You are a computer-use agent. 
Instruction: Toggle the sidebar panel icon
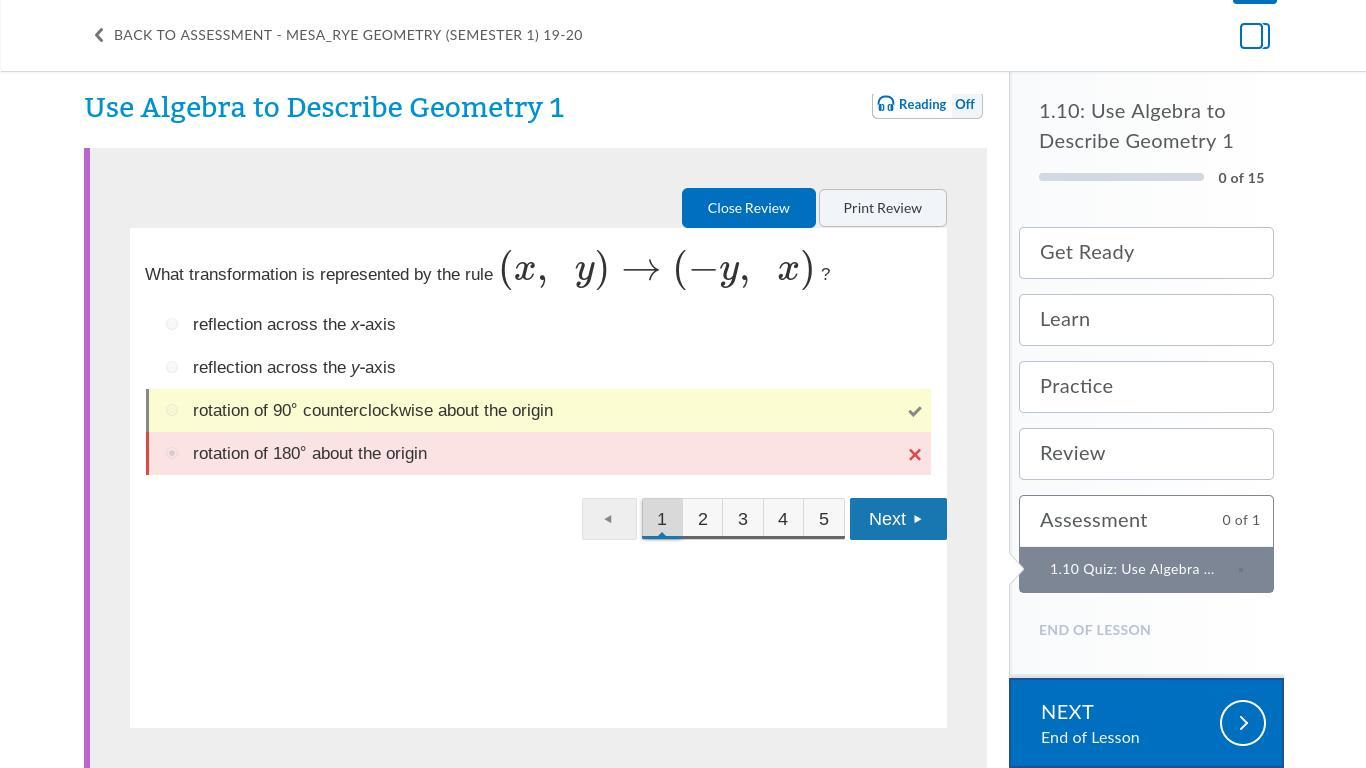(1254, 36)
